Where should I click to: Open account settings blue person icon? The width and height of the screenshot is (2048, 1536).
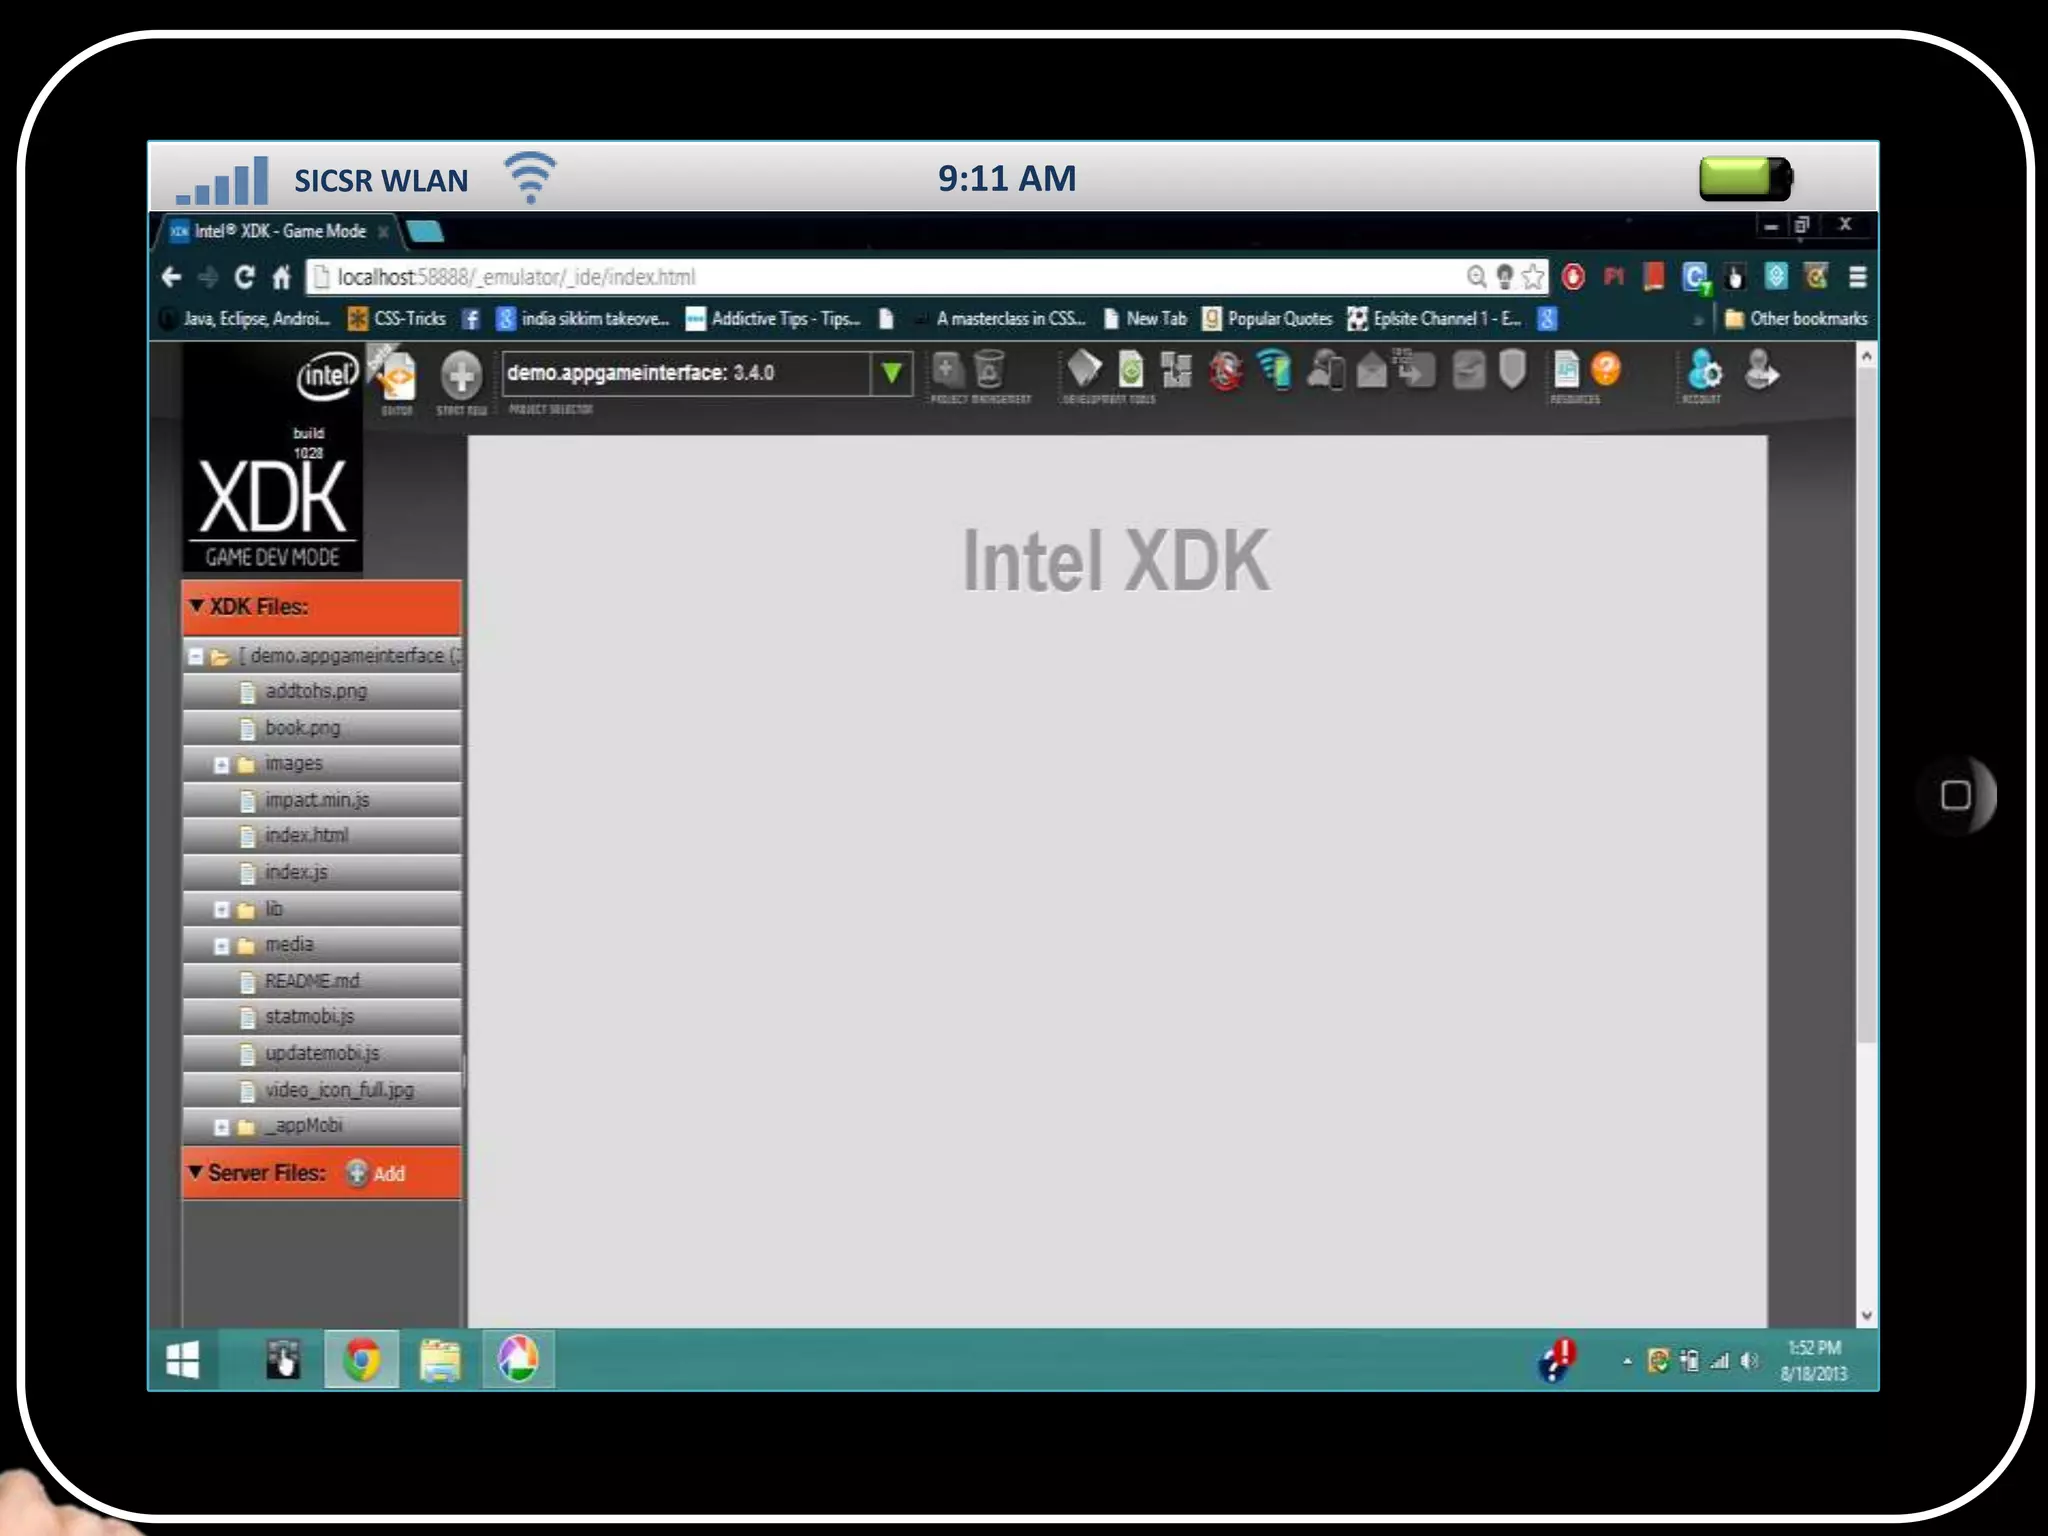tap(1703, 370)
